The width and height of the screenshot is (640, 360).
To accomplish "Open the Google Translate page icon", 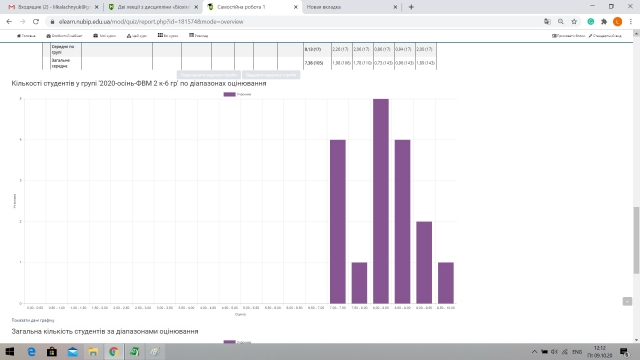I will (x=547, y=22).
